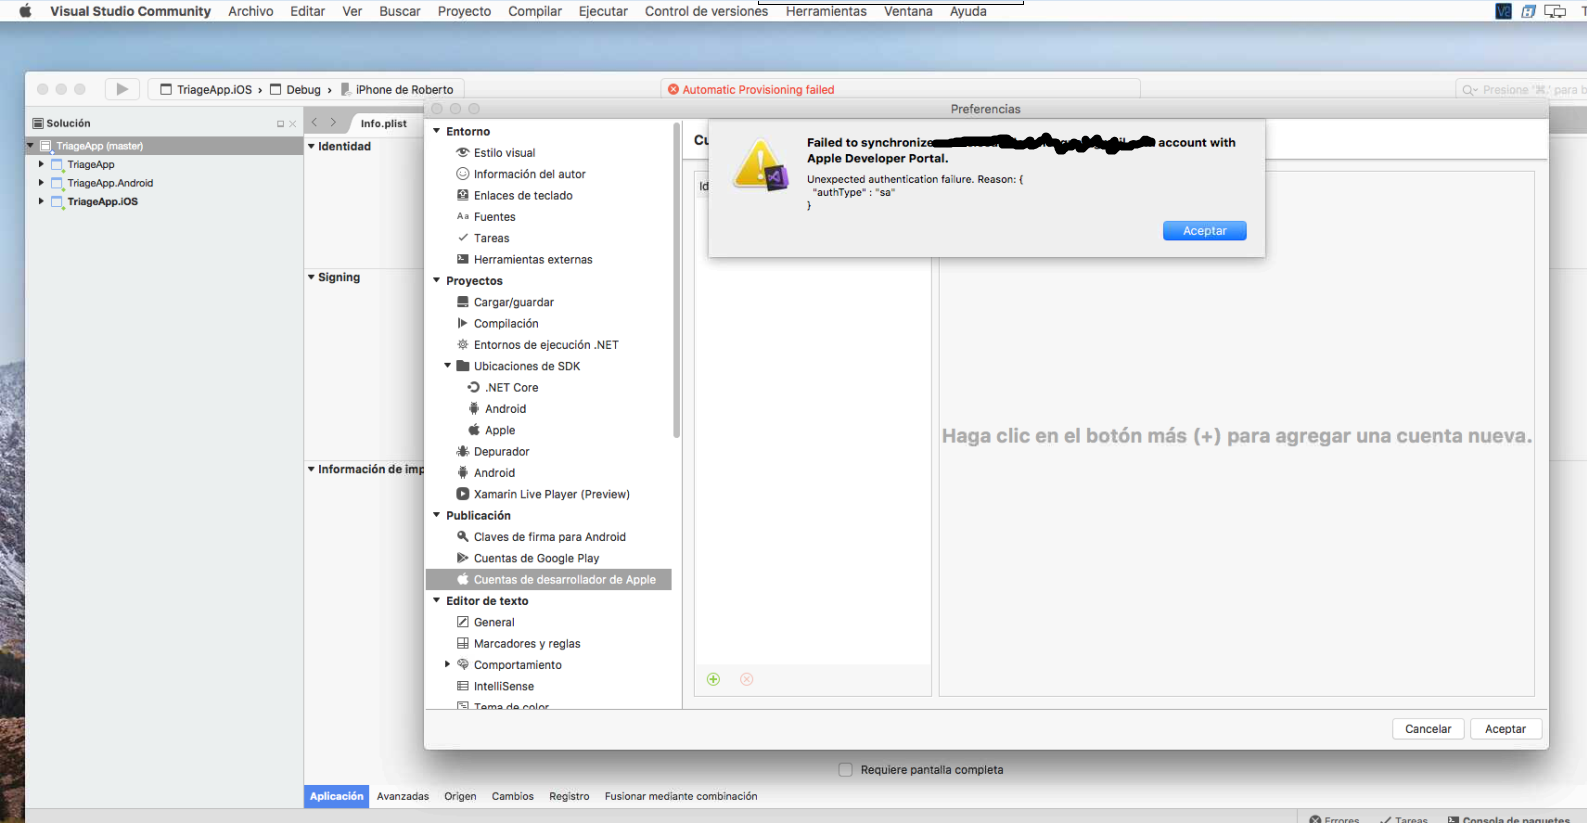The image size is (1587, 823).
Task: Open Enlaces de teclado settings
Action: (x=523, y=196)
